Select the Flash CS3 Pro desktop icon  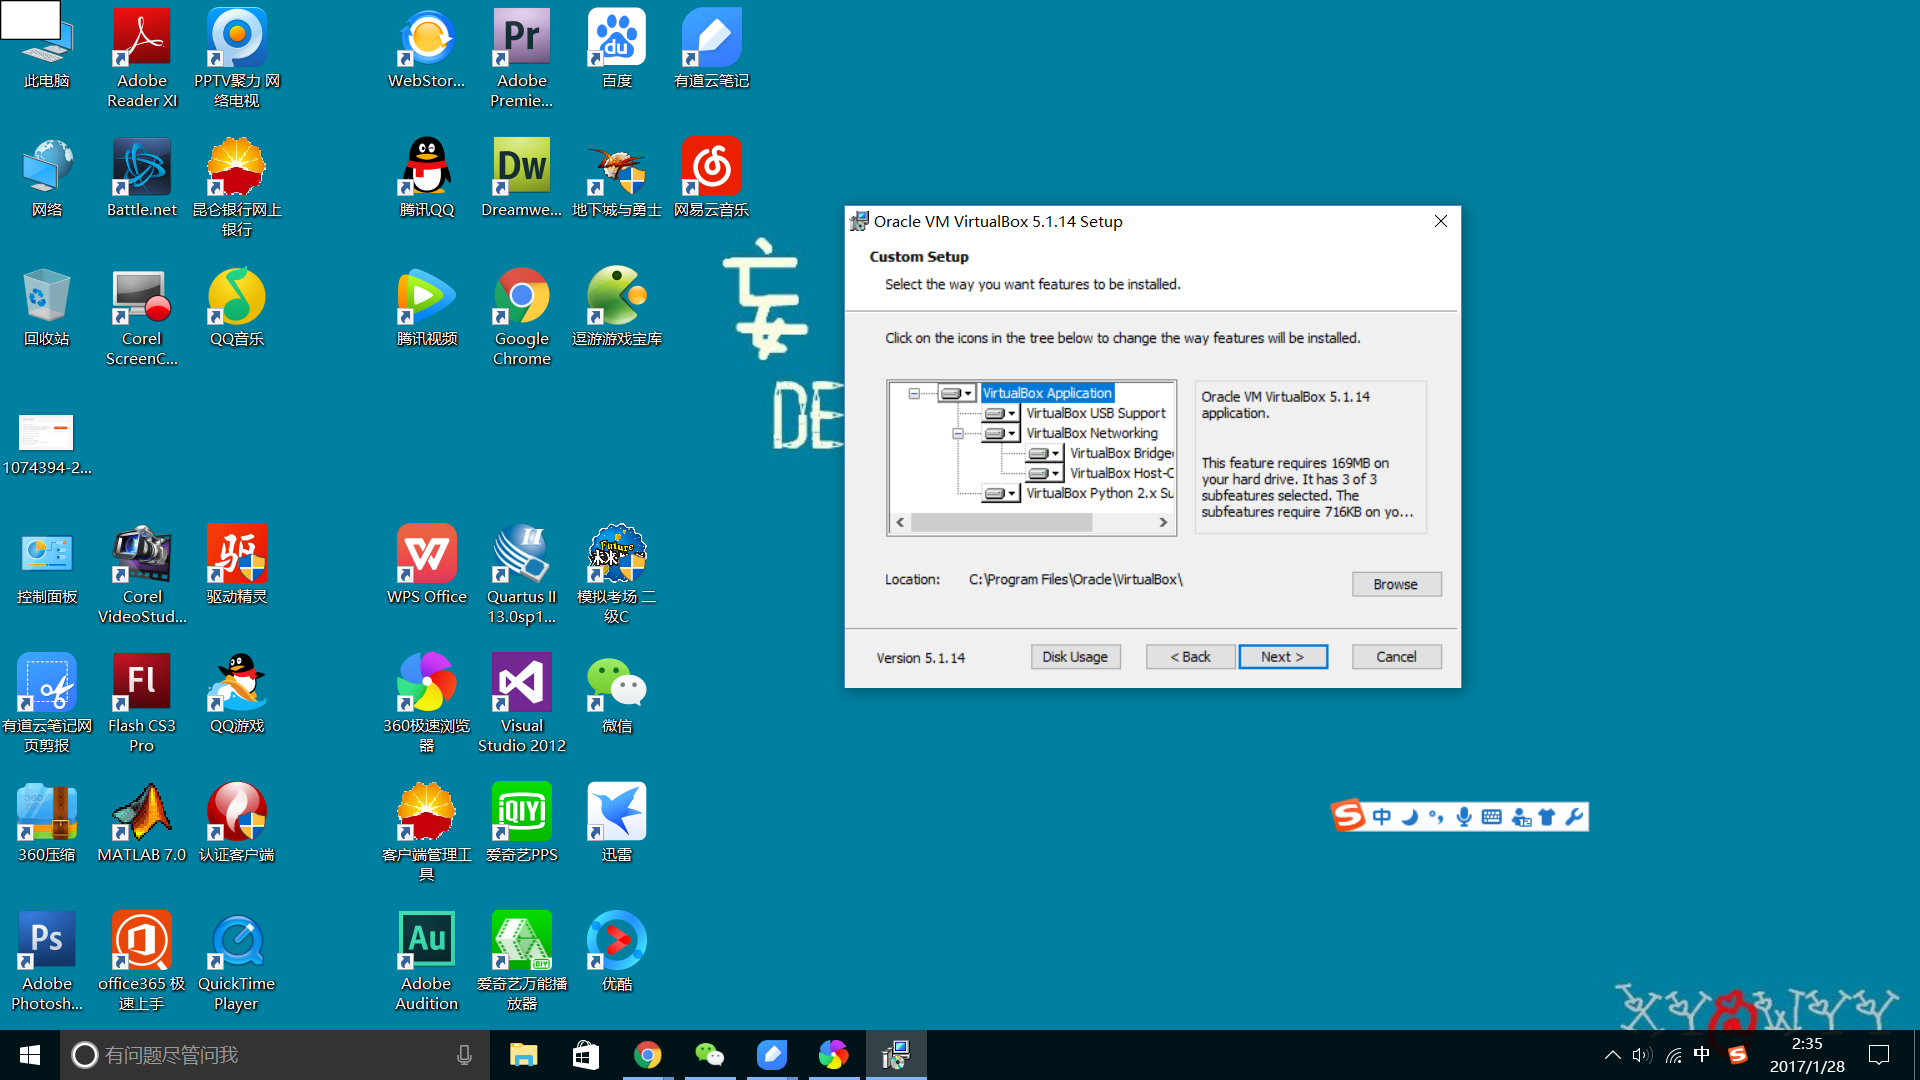[x=142, y=704]
